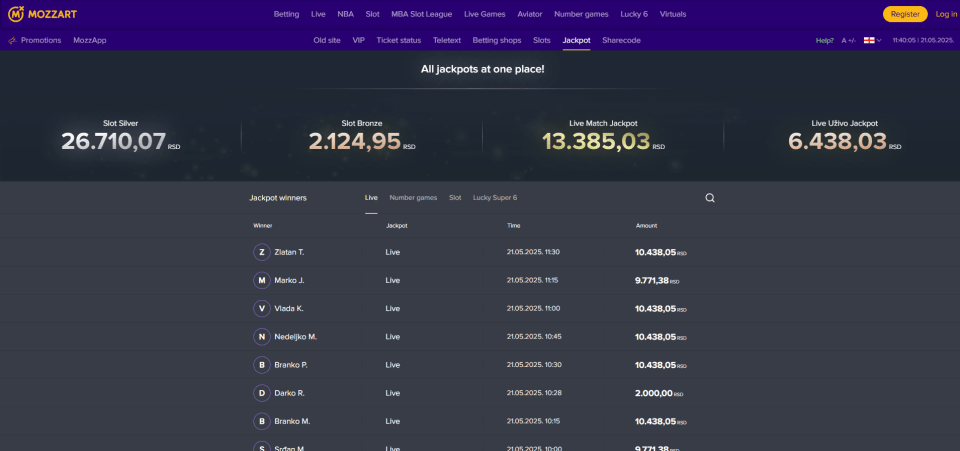Click the Promotions megaphone icon
Screen dimensions: 960x451
click(x=12, y=40)
